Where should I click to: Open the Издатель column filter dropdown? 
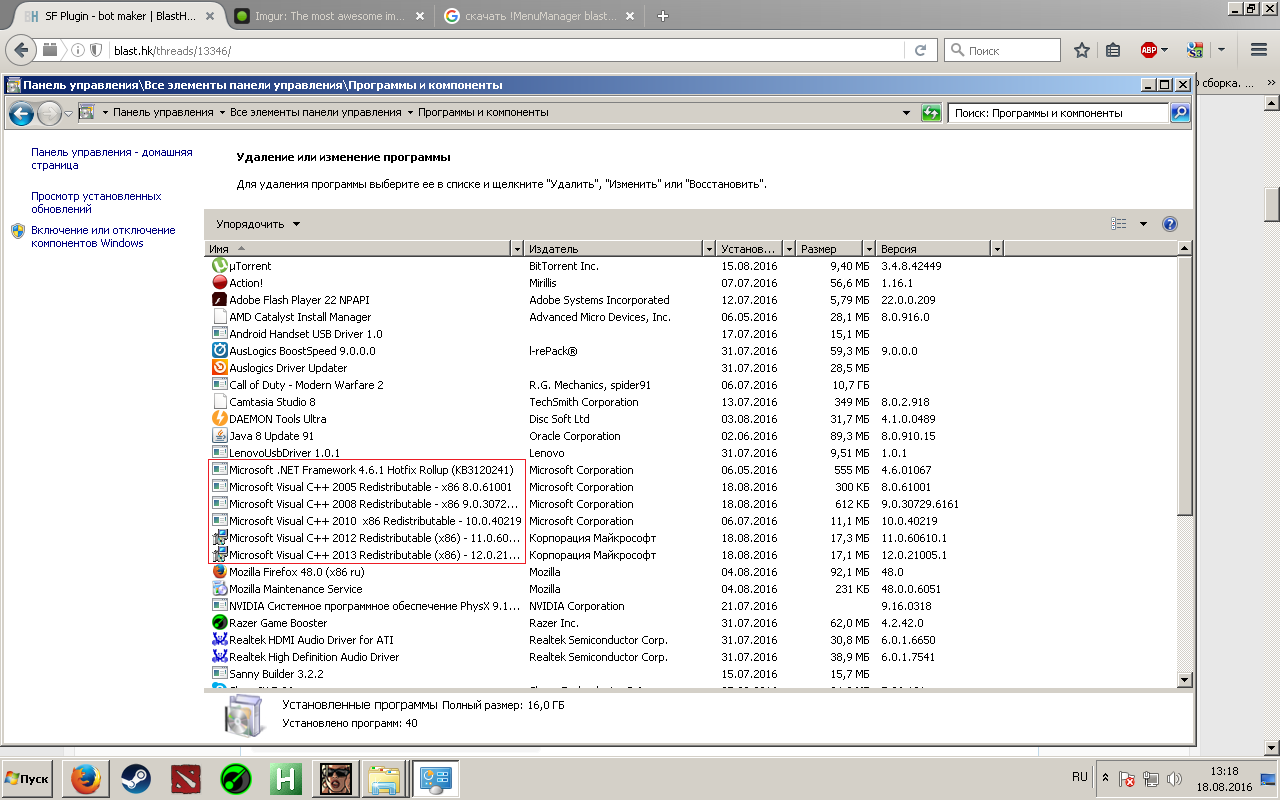pyautogui.click(x=709, y=249)
